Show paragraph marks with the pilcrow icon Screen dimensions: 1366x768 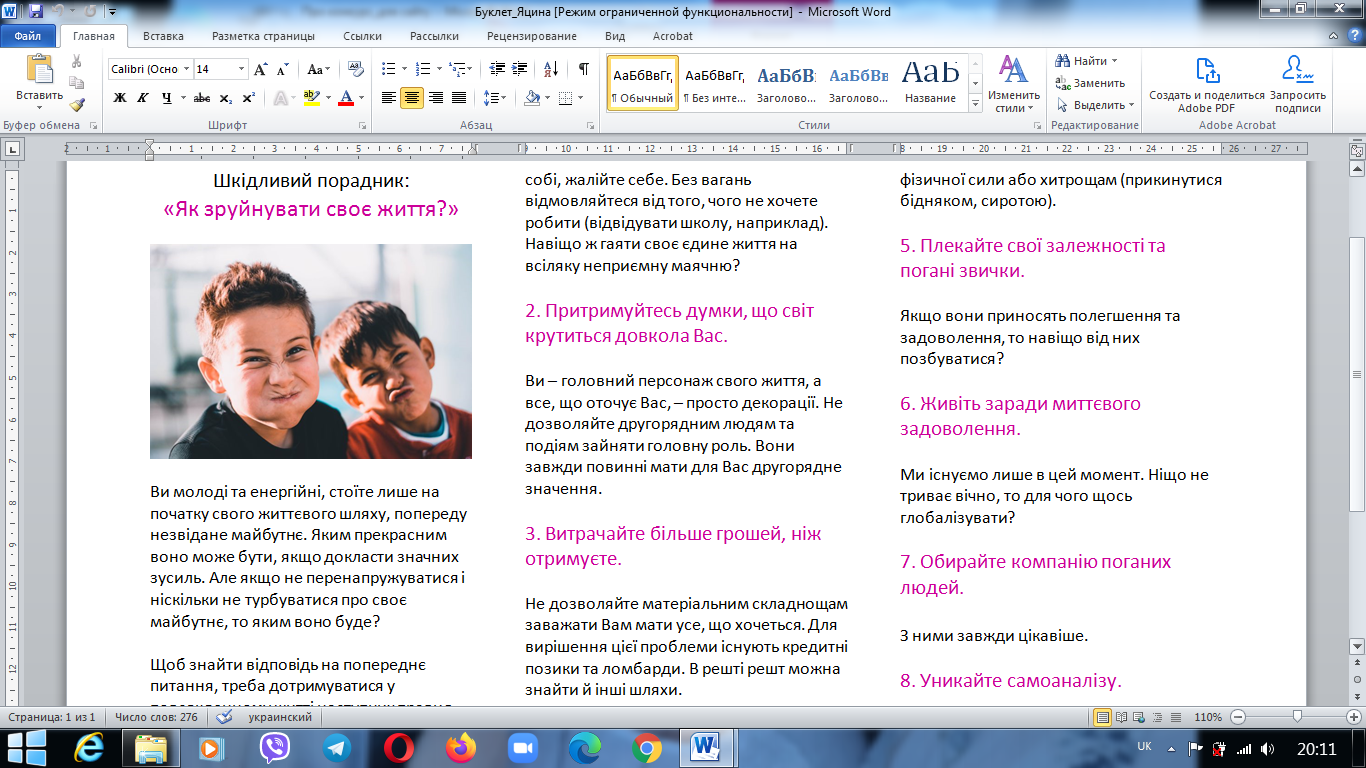(x=583, y=69)
